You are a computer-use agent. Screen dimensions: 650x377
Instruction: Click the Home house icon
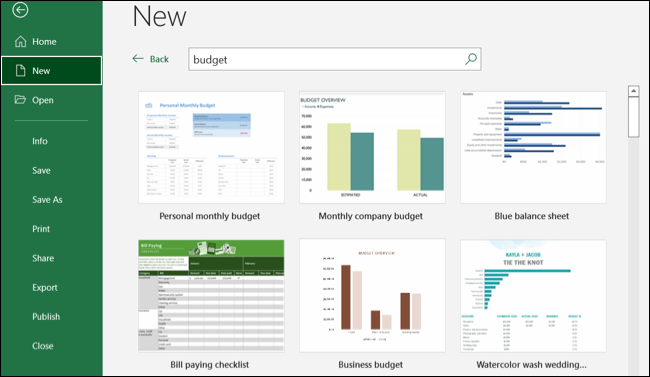point(20,41)
